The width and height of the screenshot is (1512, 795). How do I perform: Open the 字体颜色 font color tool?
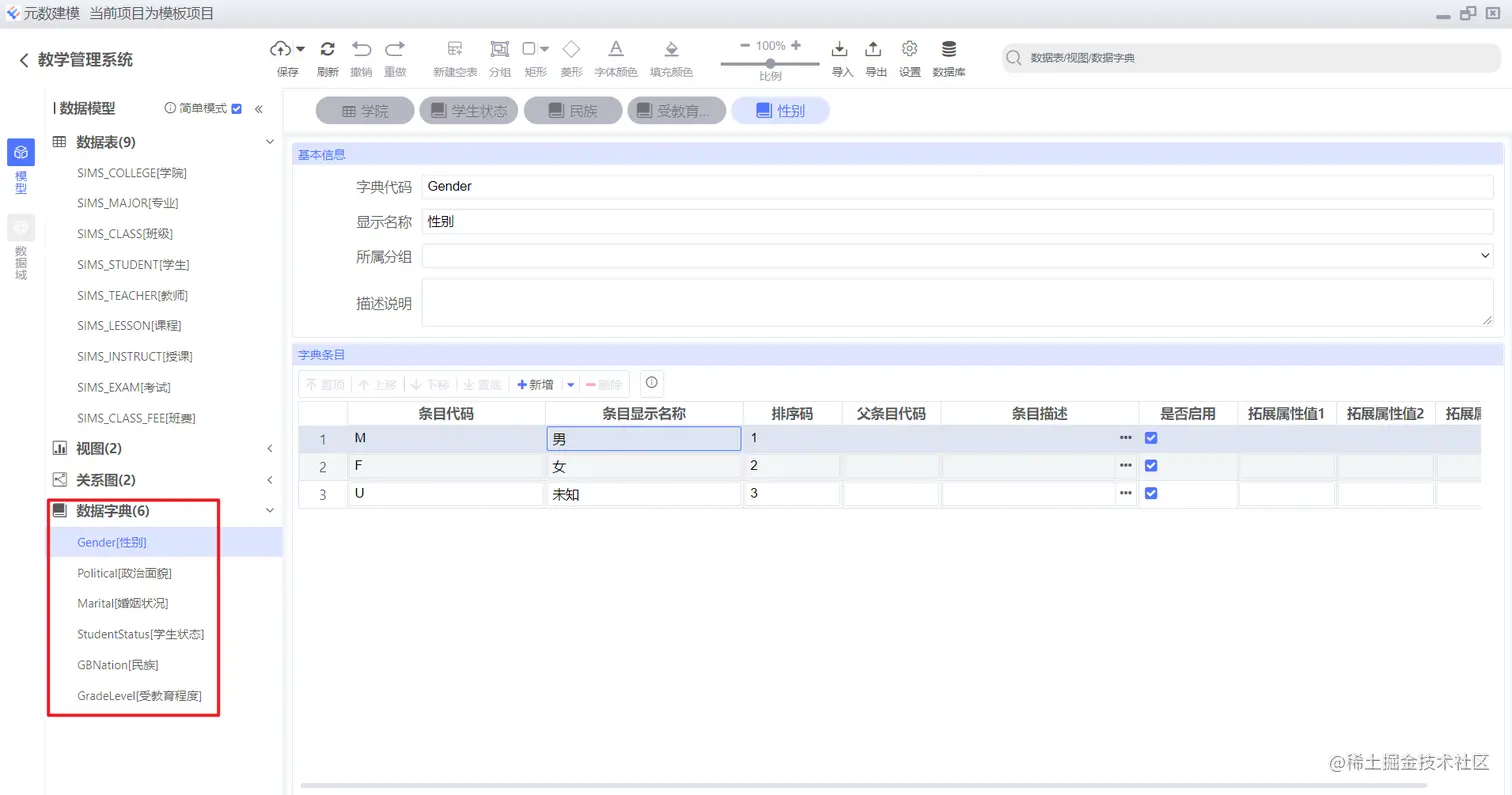point(615,47)
